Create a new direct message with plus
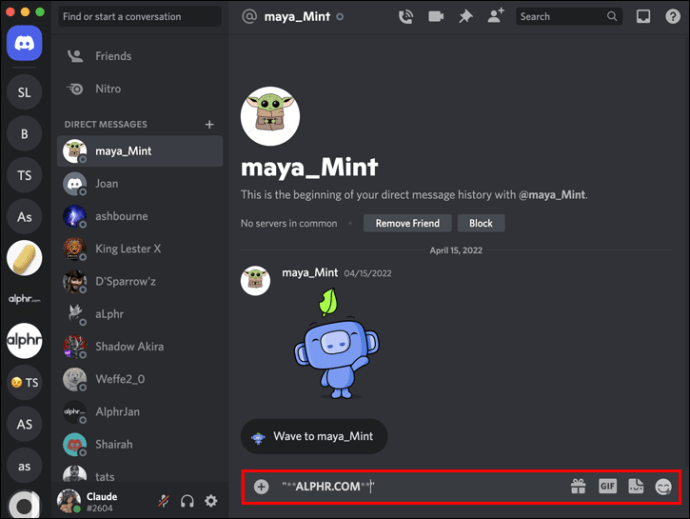 pos(209,125)
